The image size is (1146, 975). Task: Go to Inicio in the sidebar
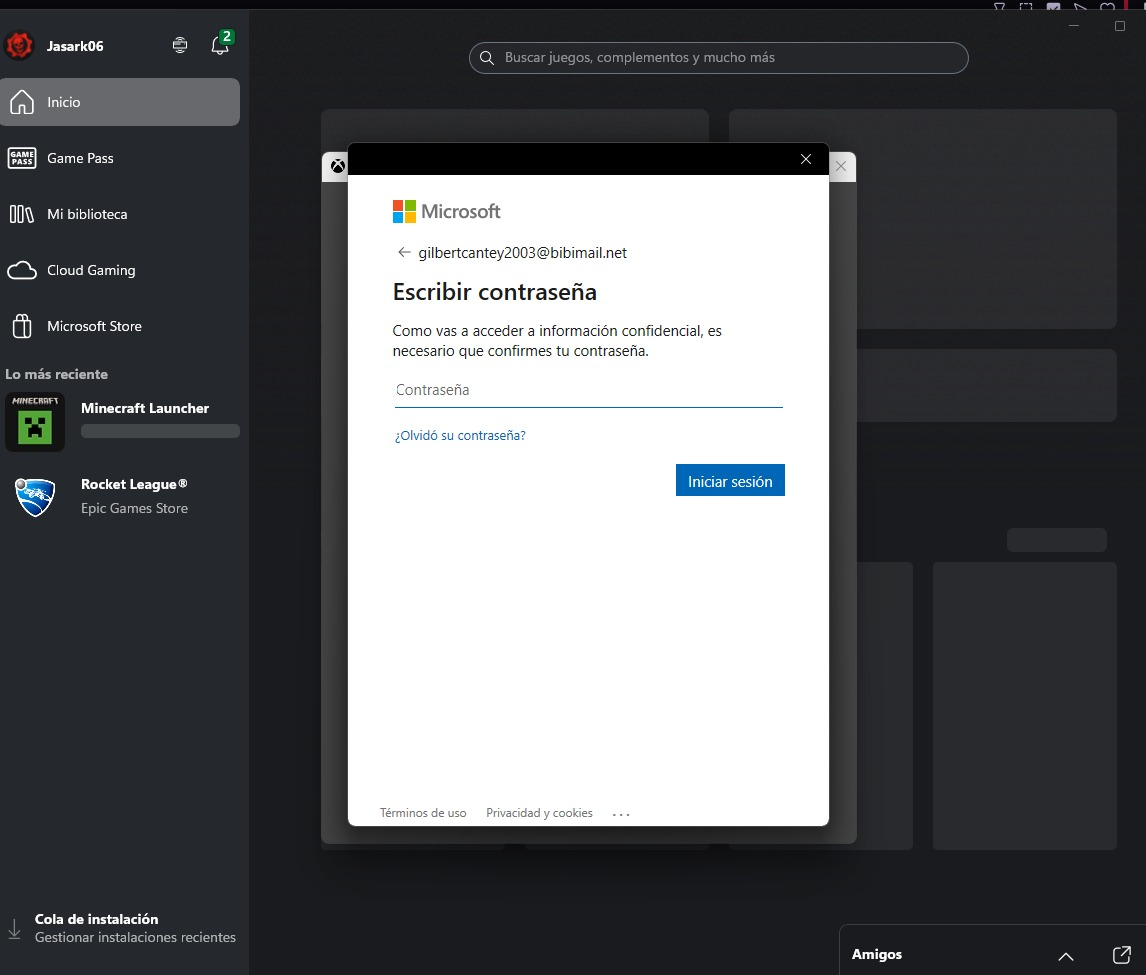(x=120, y=102)
